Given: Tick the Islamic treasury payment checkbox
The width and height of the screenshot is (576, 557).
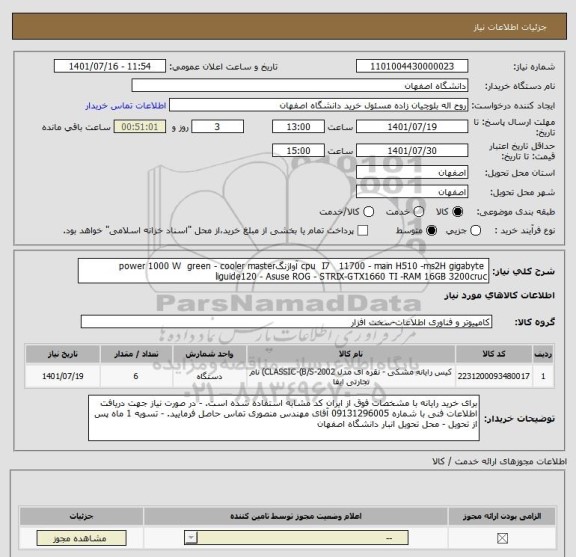Looking at the screenshot, I should (x=363, y=230).
